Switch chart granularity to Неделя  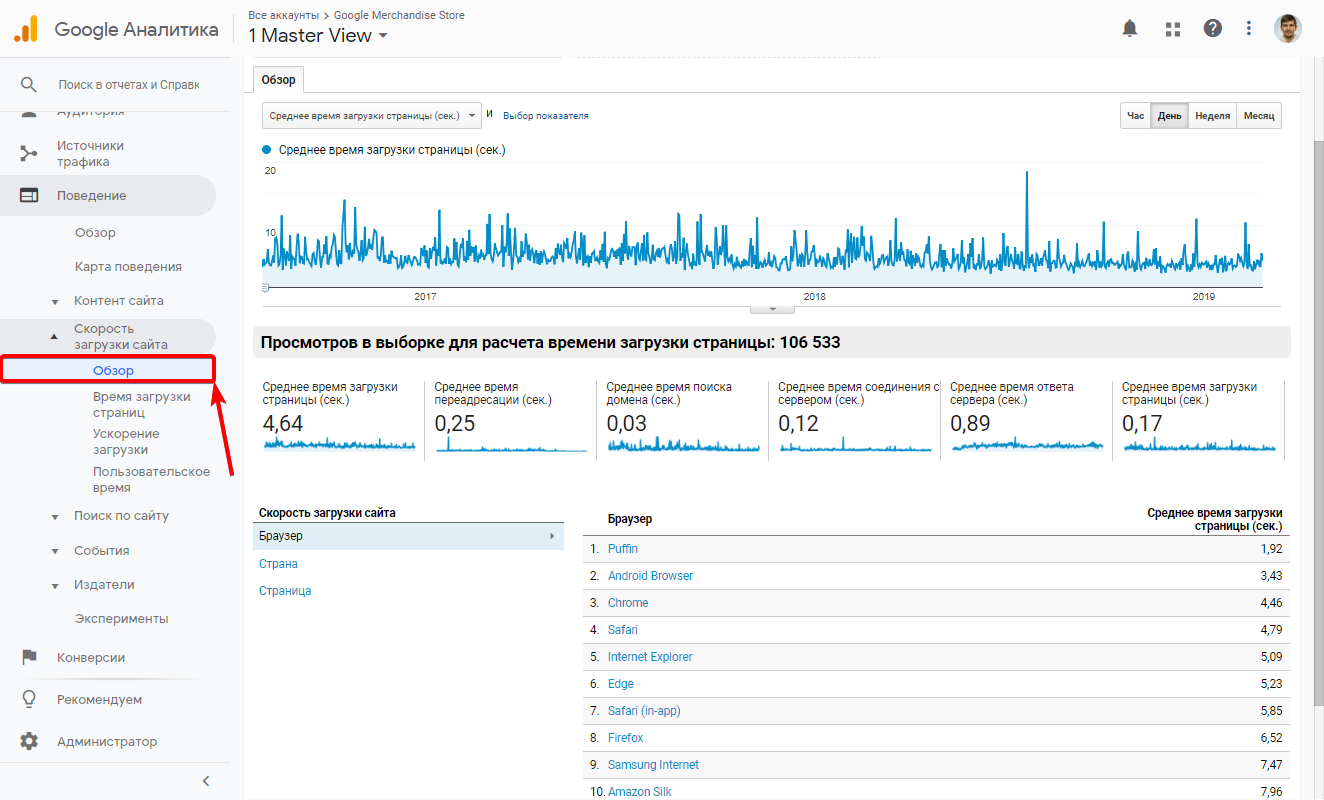pyautogui.click(x=1212, y=116)
